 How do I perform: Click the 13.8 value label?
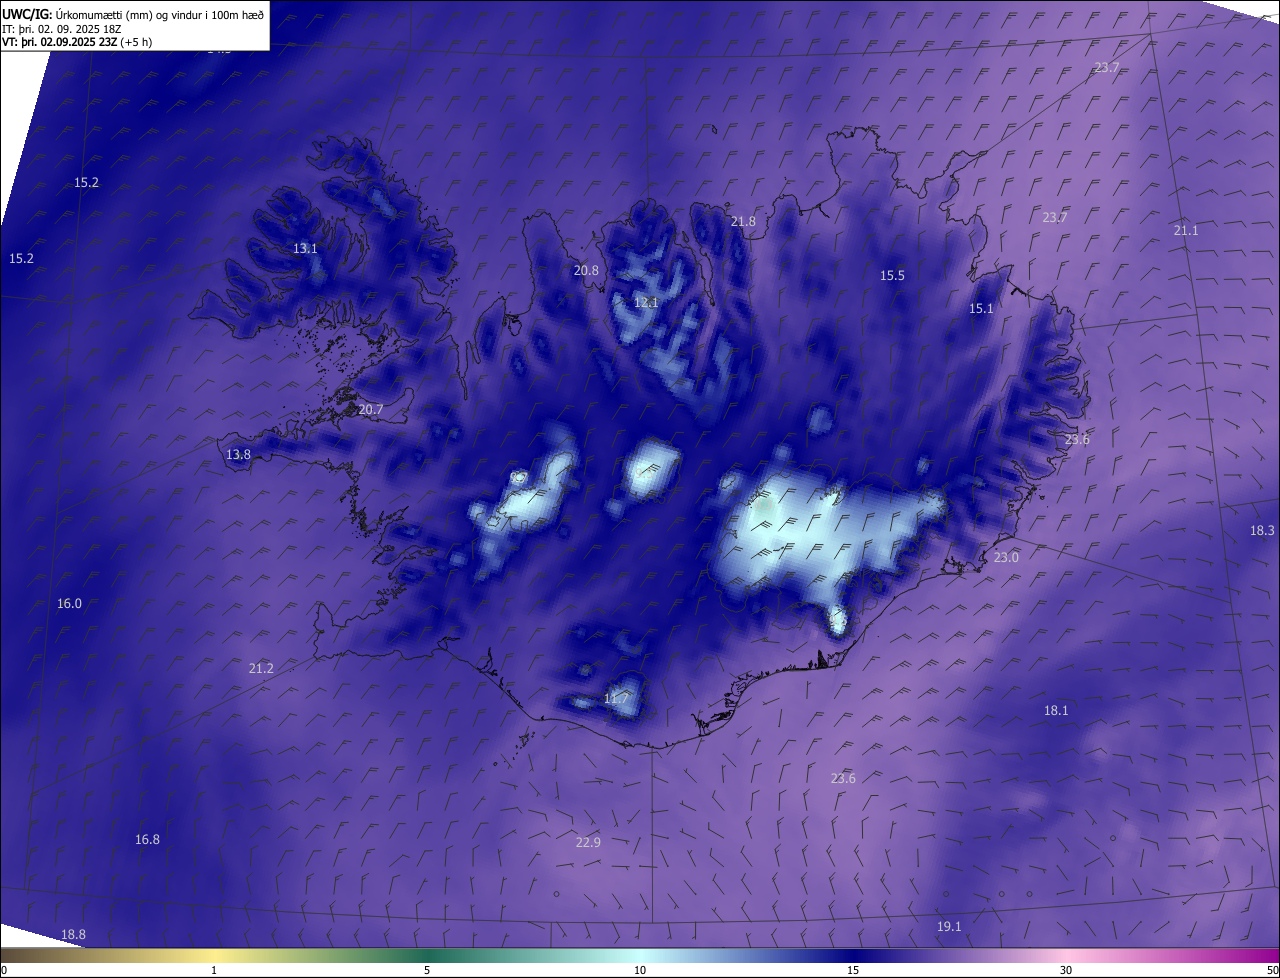click(238, 454)
